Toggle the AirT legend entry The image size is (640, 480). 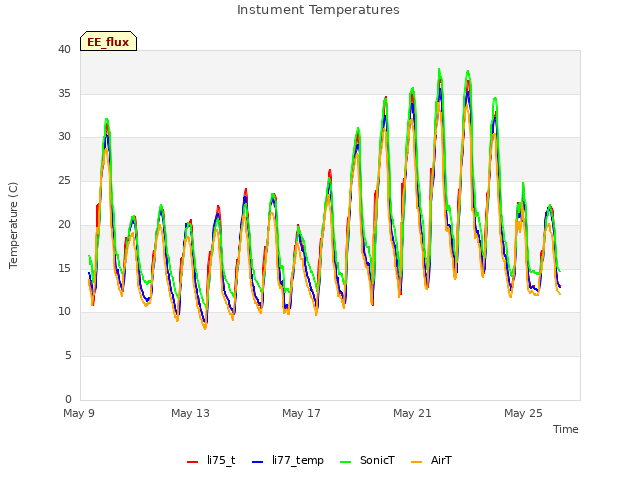431,460
